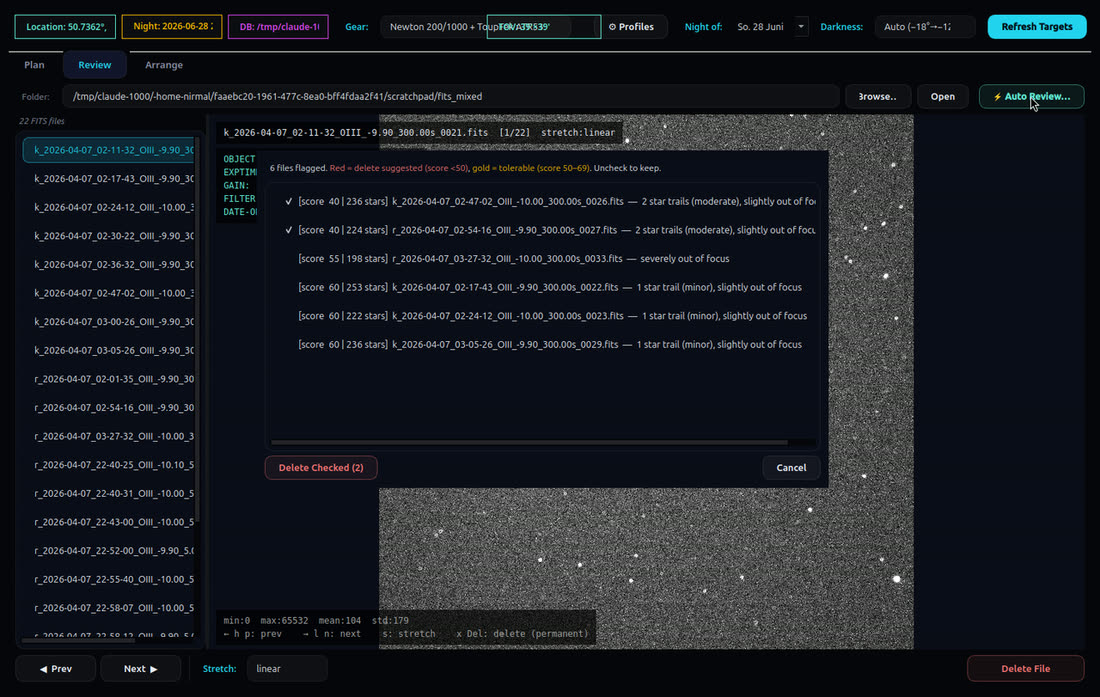Click the Night 2026-06-28 indicator
This screenshot has width=1100, height=697.
point(172,27)
